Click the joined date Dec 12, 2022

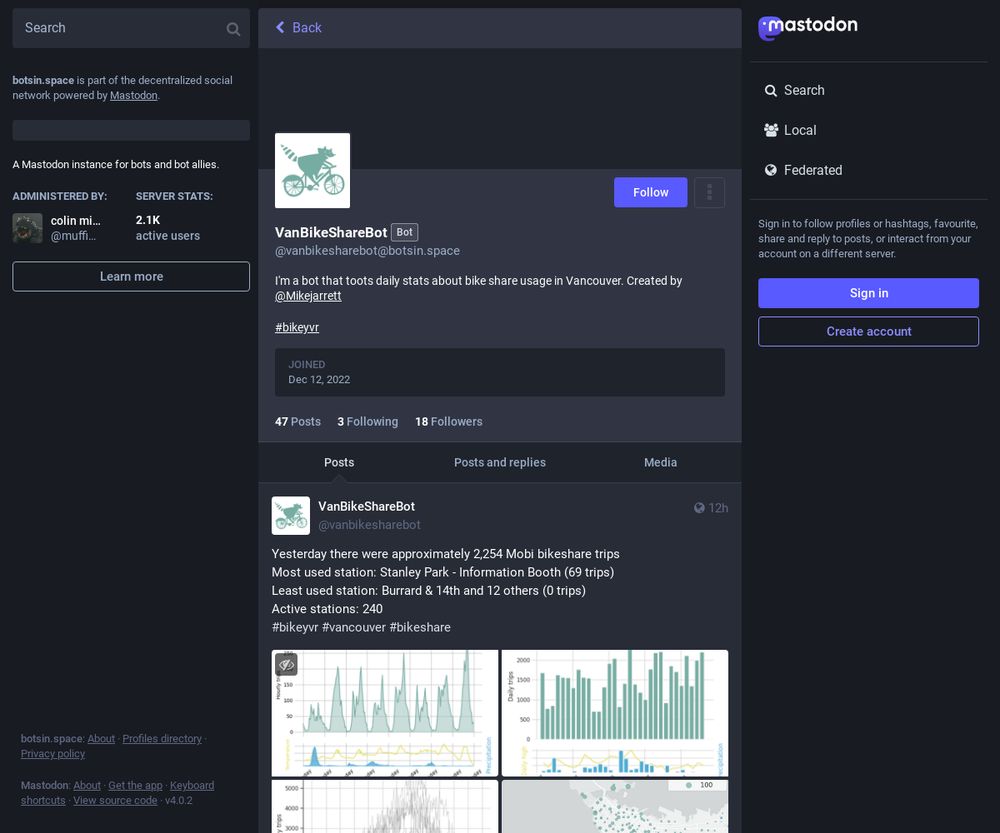(319, 380)
